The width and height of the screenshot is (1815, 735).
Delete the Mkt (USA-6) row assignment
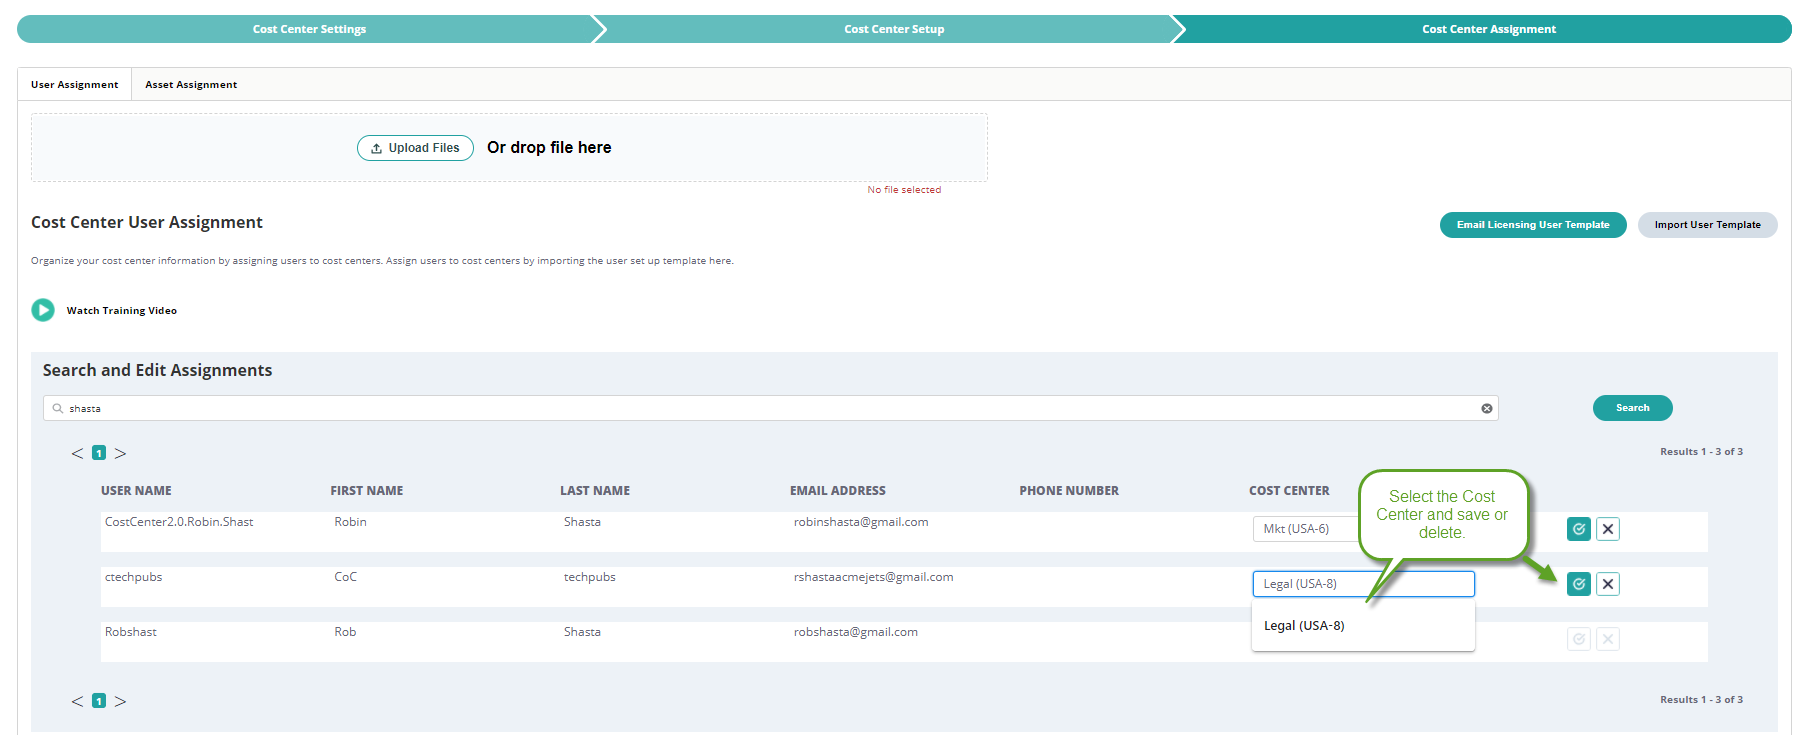click(1608, 529)
